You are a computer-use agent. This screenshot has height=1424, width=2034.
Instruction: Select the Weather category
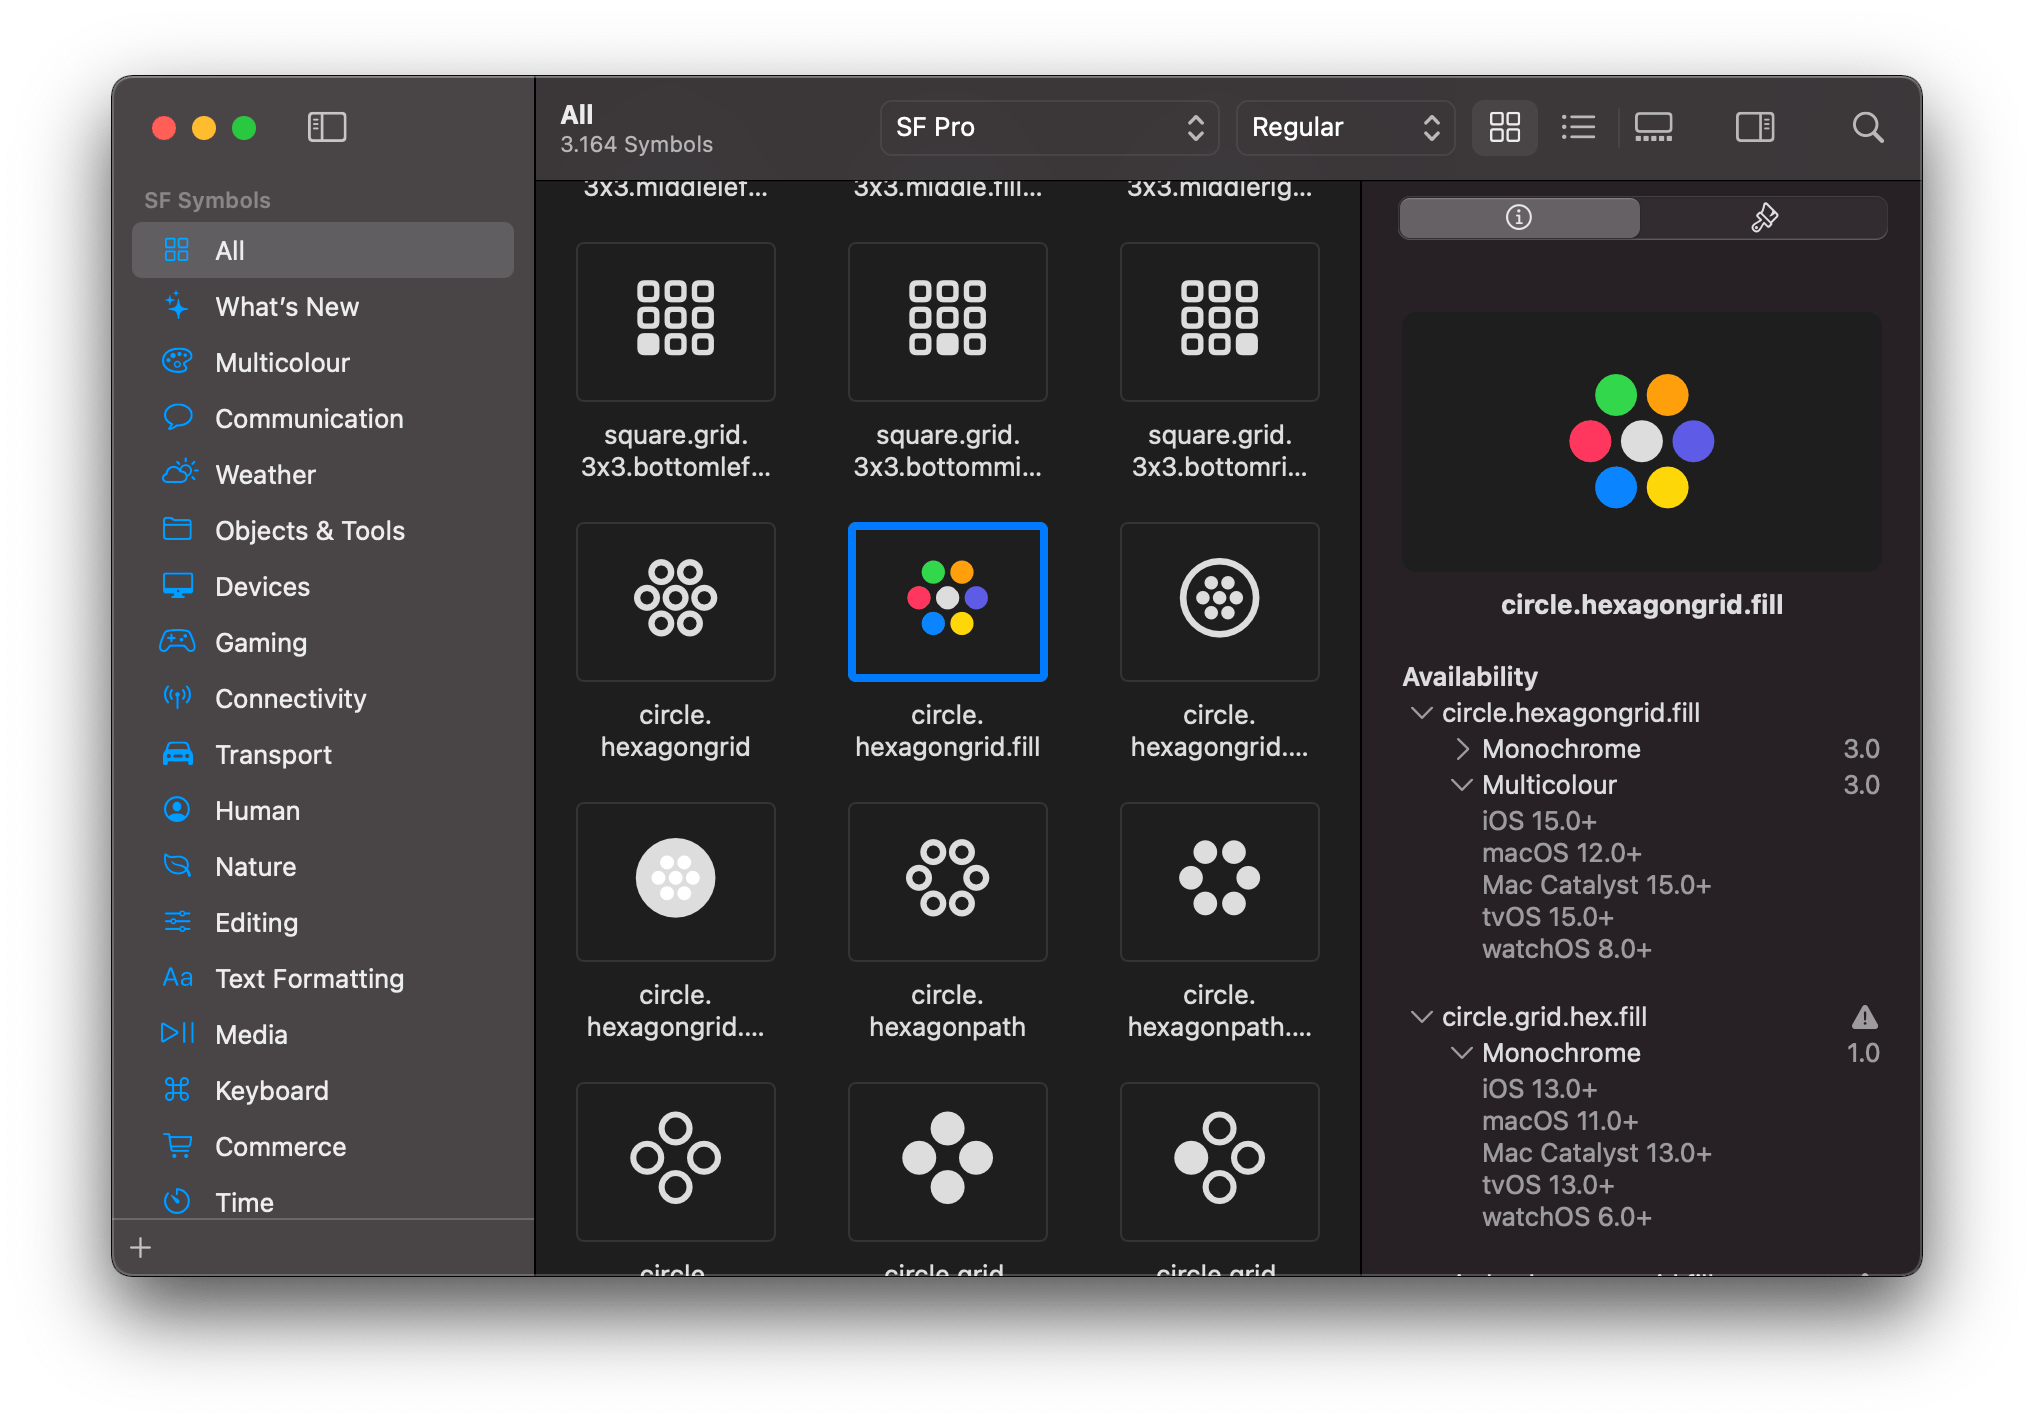(x=264, y=474)
